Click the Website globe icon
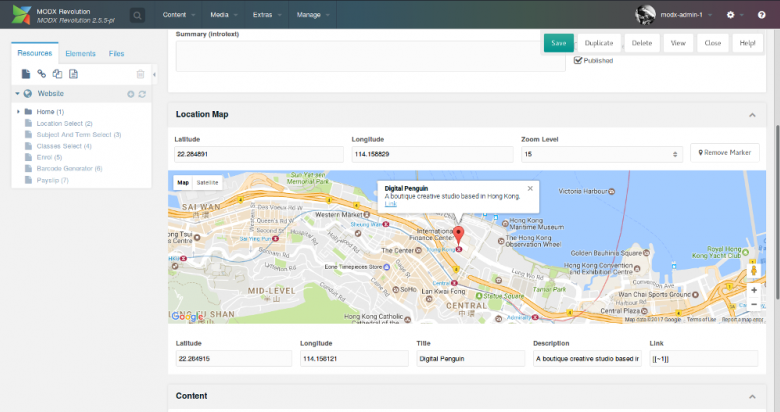The width and height of the screenshot is (780, 412). (x=28, y=94)
